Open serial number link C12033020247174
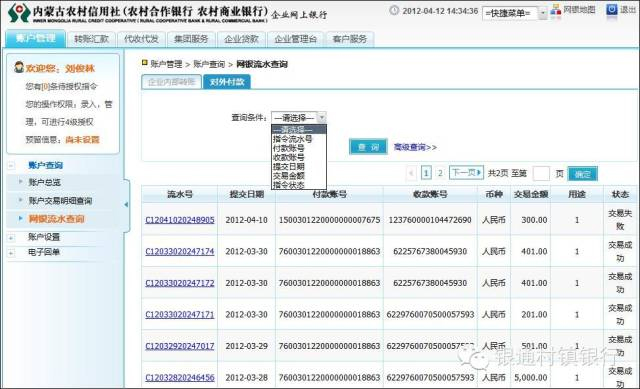Screen dimensions: 640x389 pos(180,251)
